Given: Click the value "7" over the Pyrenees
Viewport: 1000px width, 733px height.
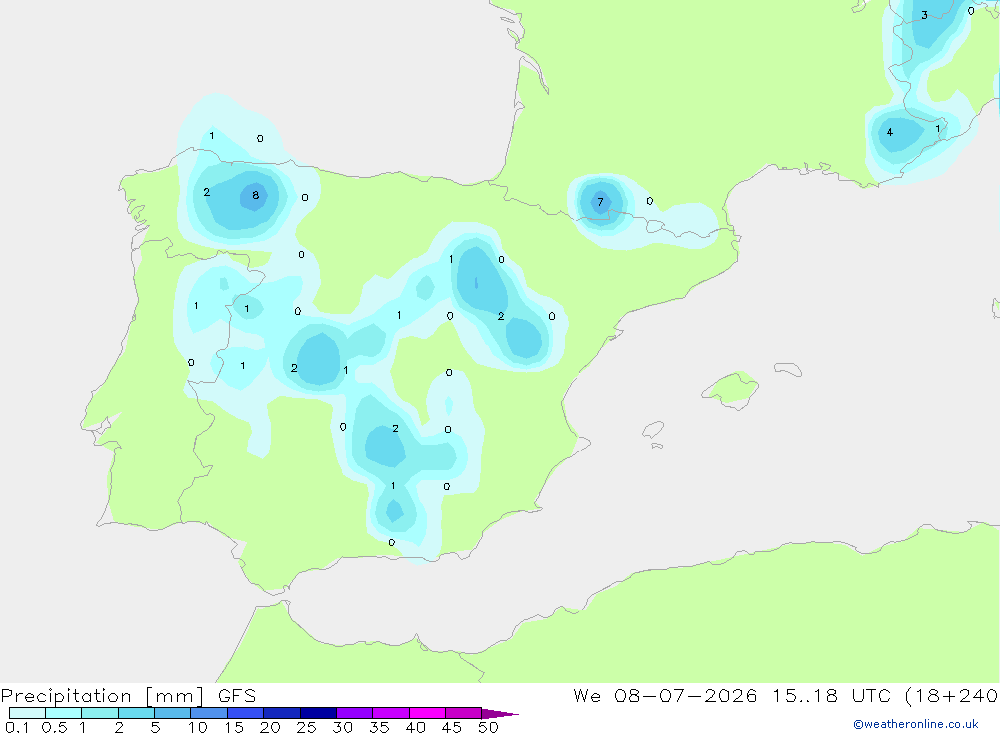Looking at the screenshot, I should pyautogui.click(x=600, y=202).
